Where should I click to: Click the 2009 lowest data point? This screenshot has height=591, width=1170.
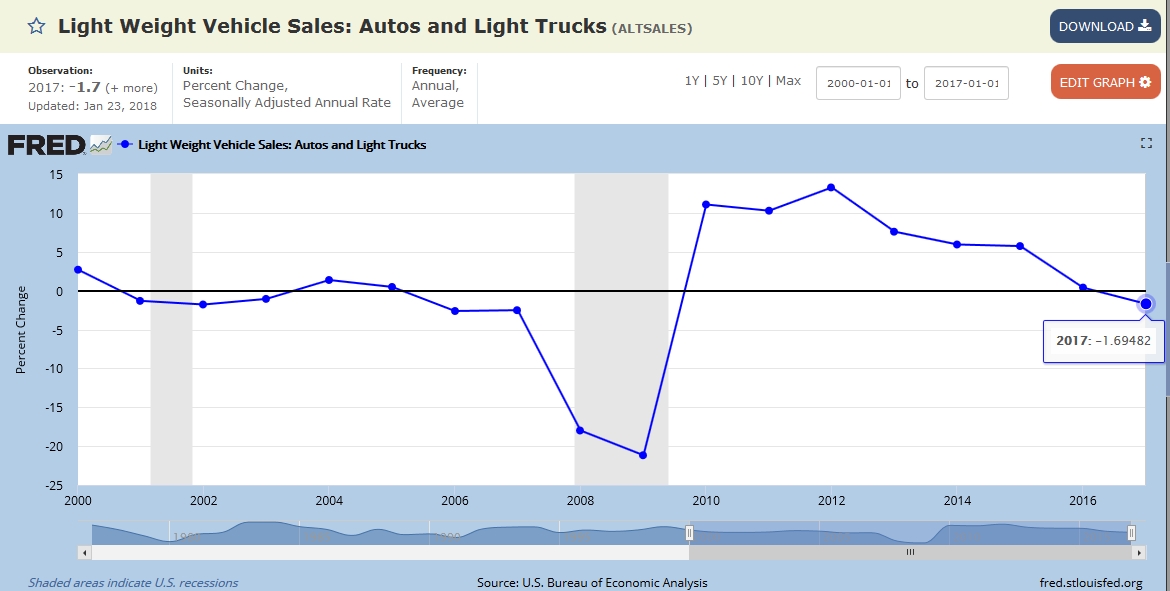coord(643,455)
